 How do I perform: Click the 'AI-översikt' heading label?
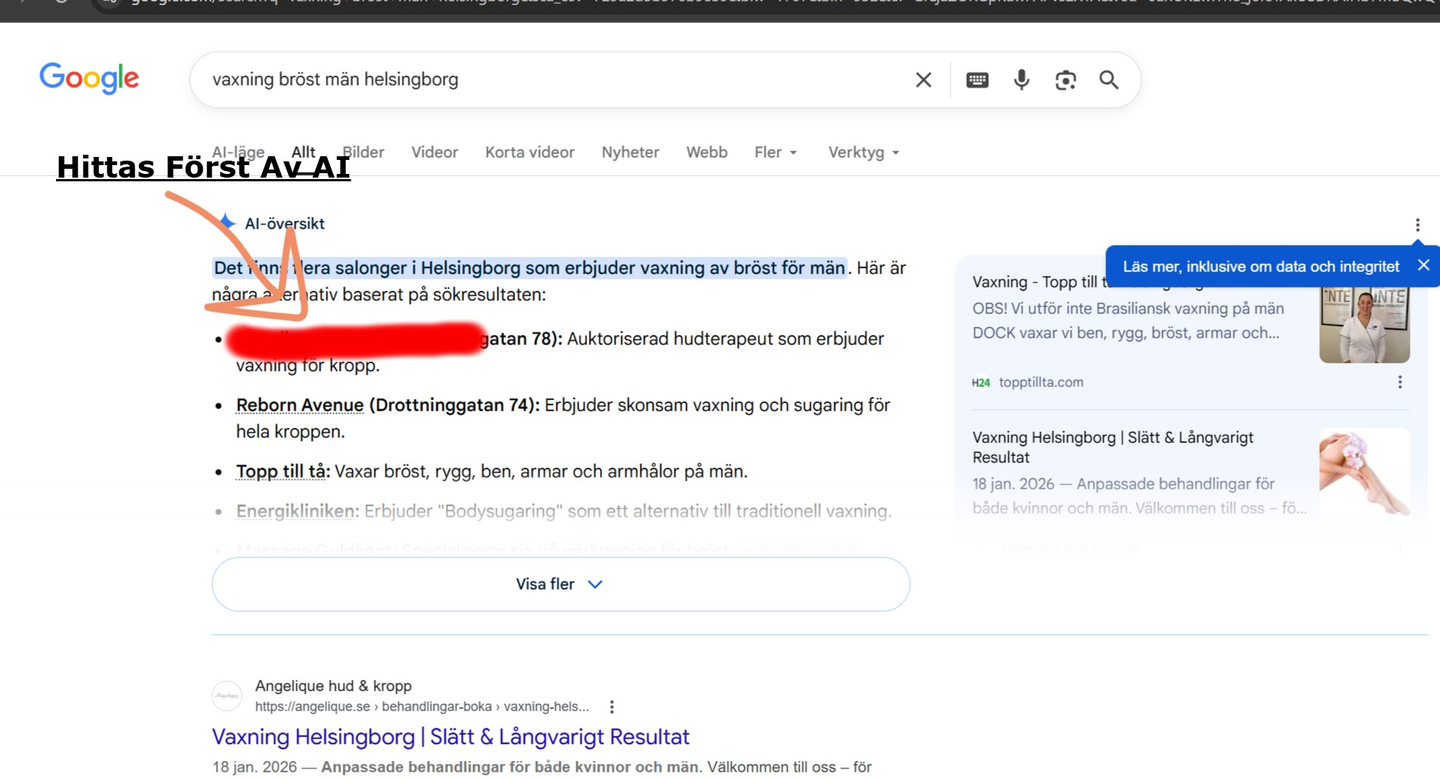(284, 224)
